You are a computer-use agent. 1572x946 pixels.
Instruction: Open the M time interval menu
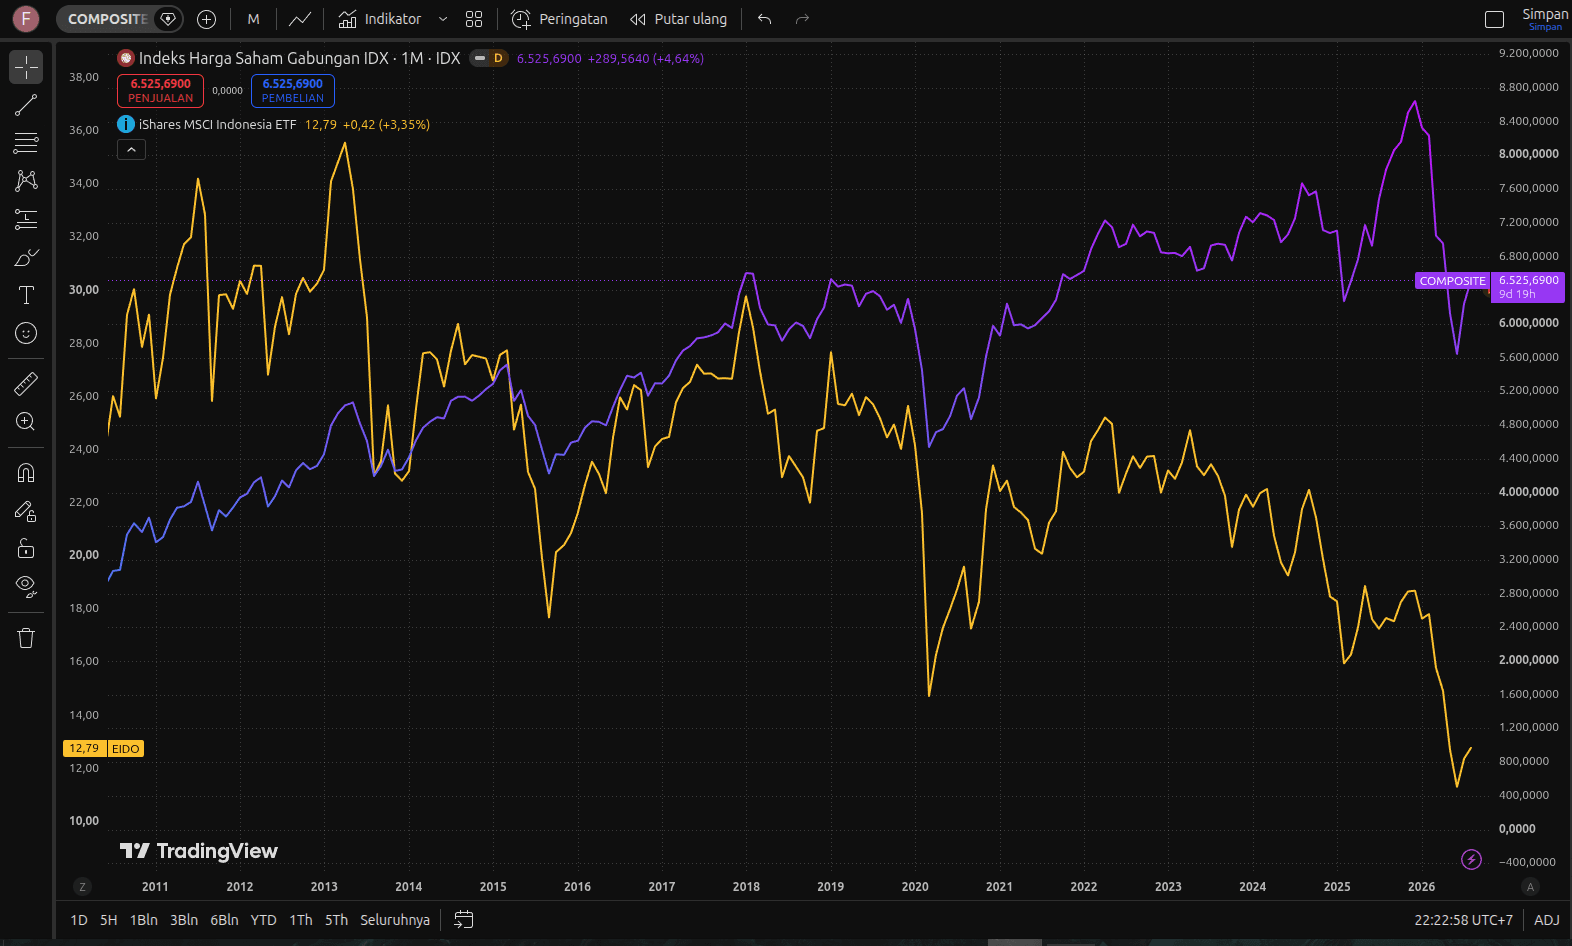[254, 19]
